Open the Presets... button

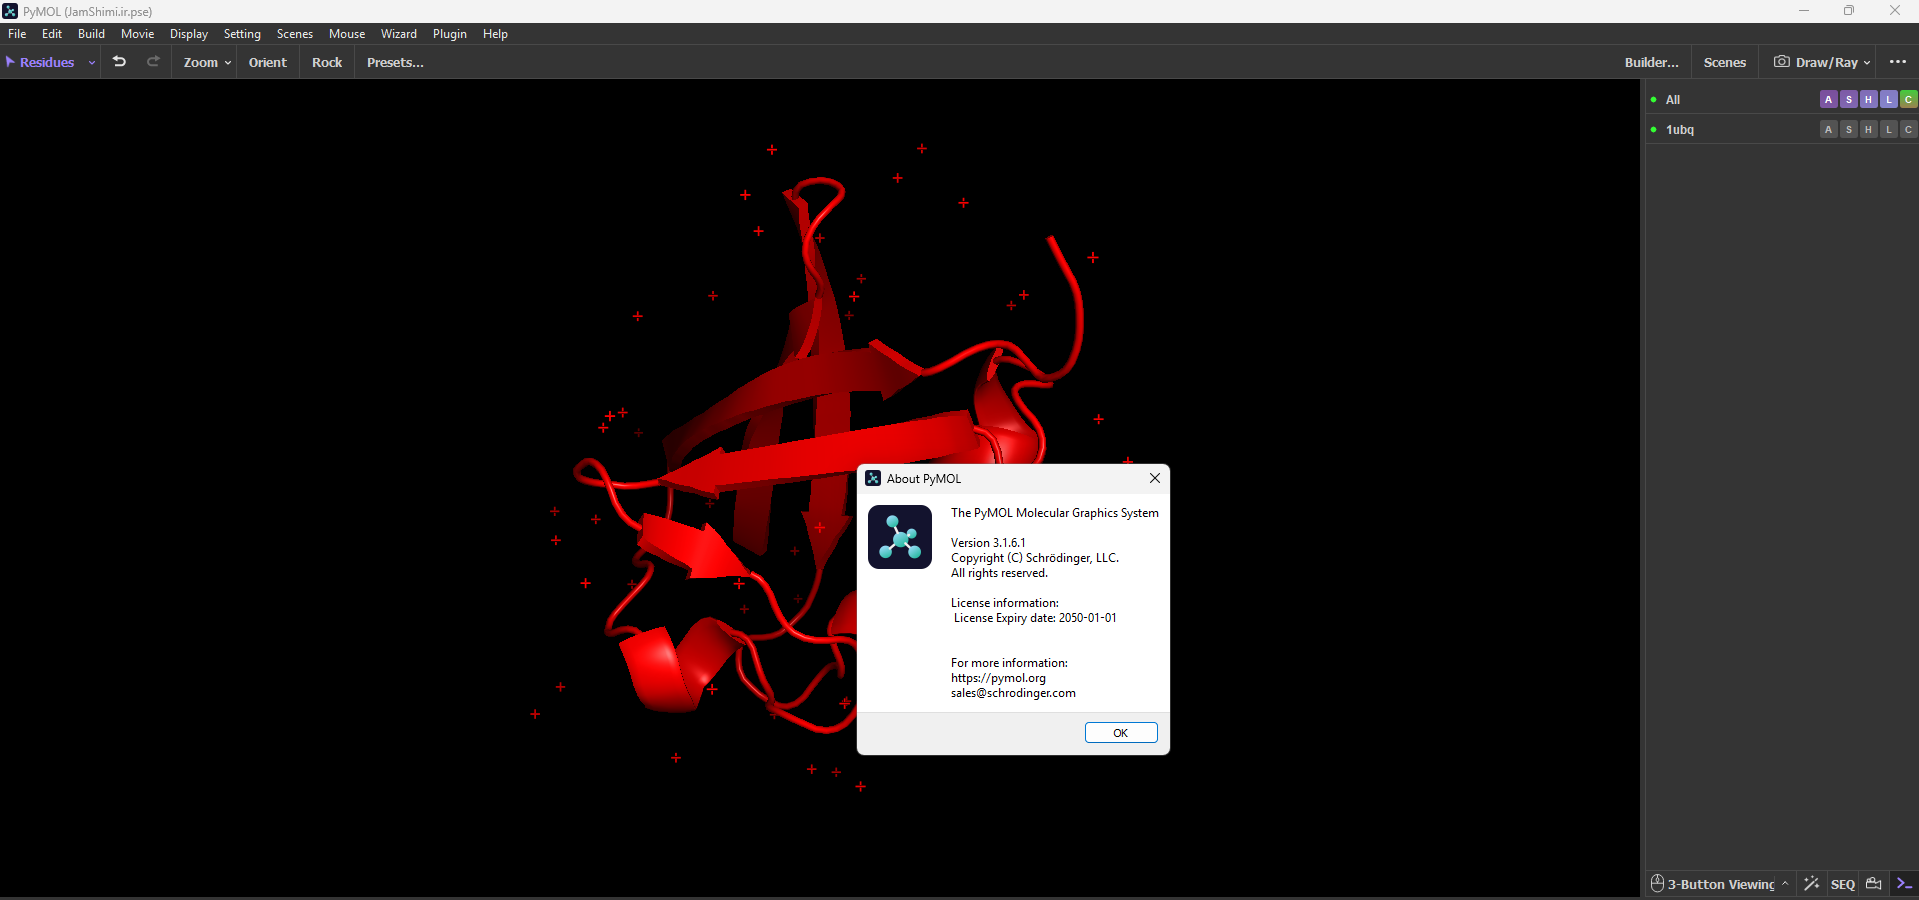coord(395,62)
